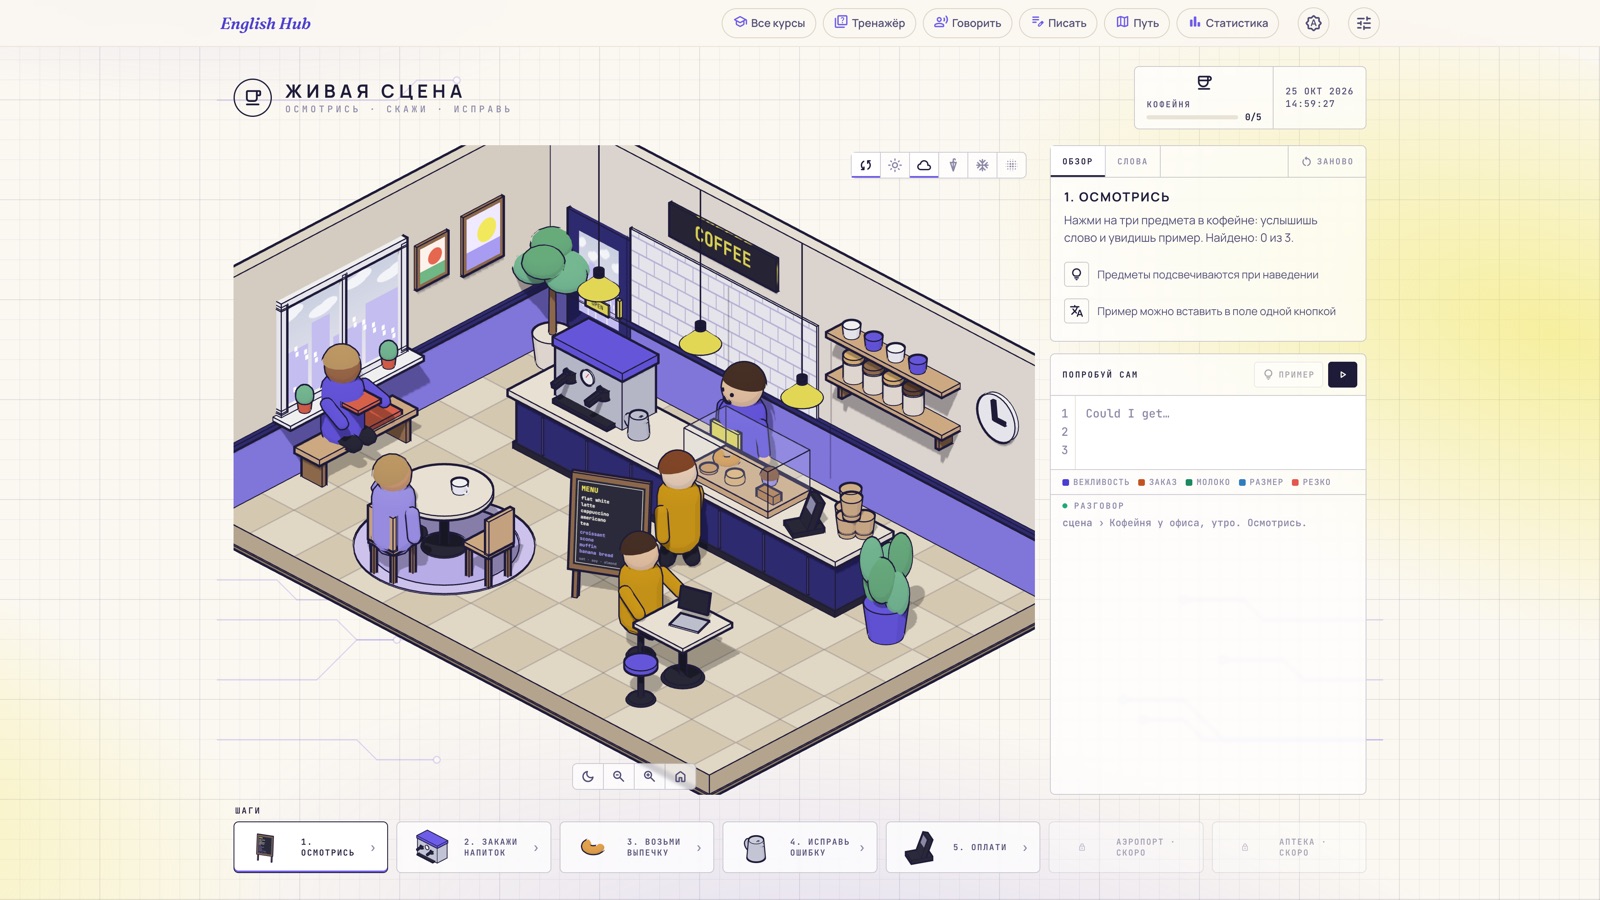
Task: Zoom in on the café scene
Action: [x=650, y=776]
